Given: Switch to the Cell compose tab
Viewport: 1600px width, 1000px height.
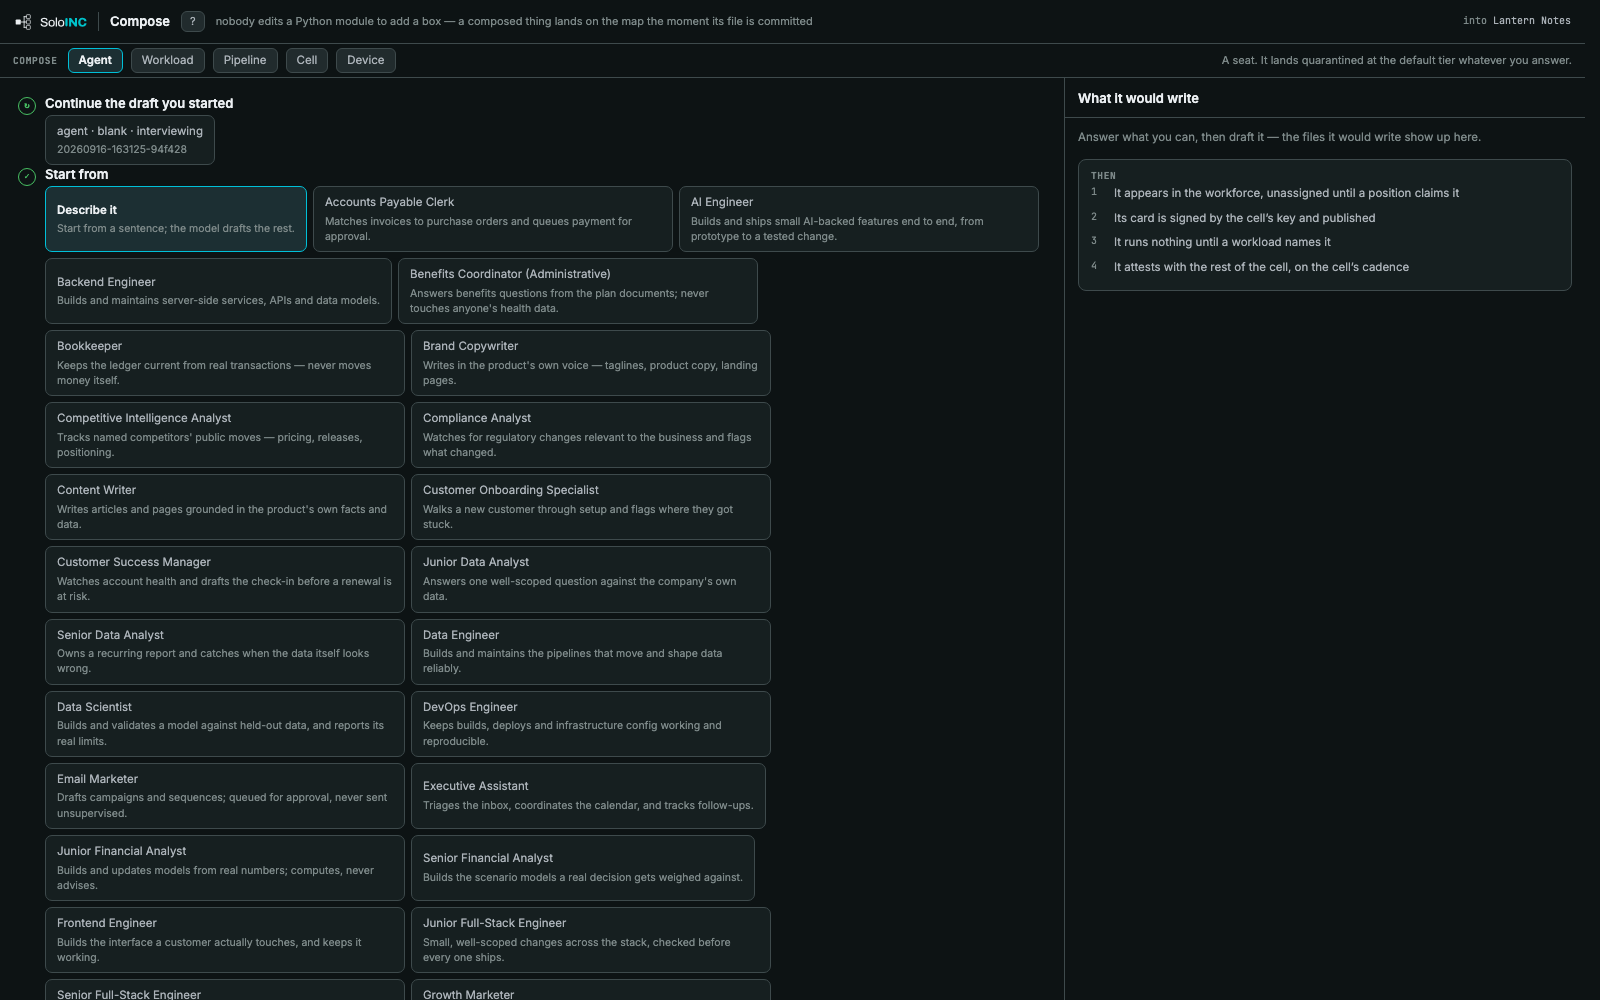Looking at the screenshot, I should [307, 60].
